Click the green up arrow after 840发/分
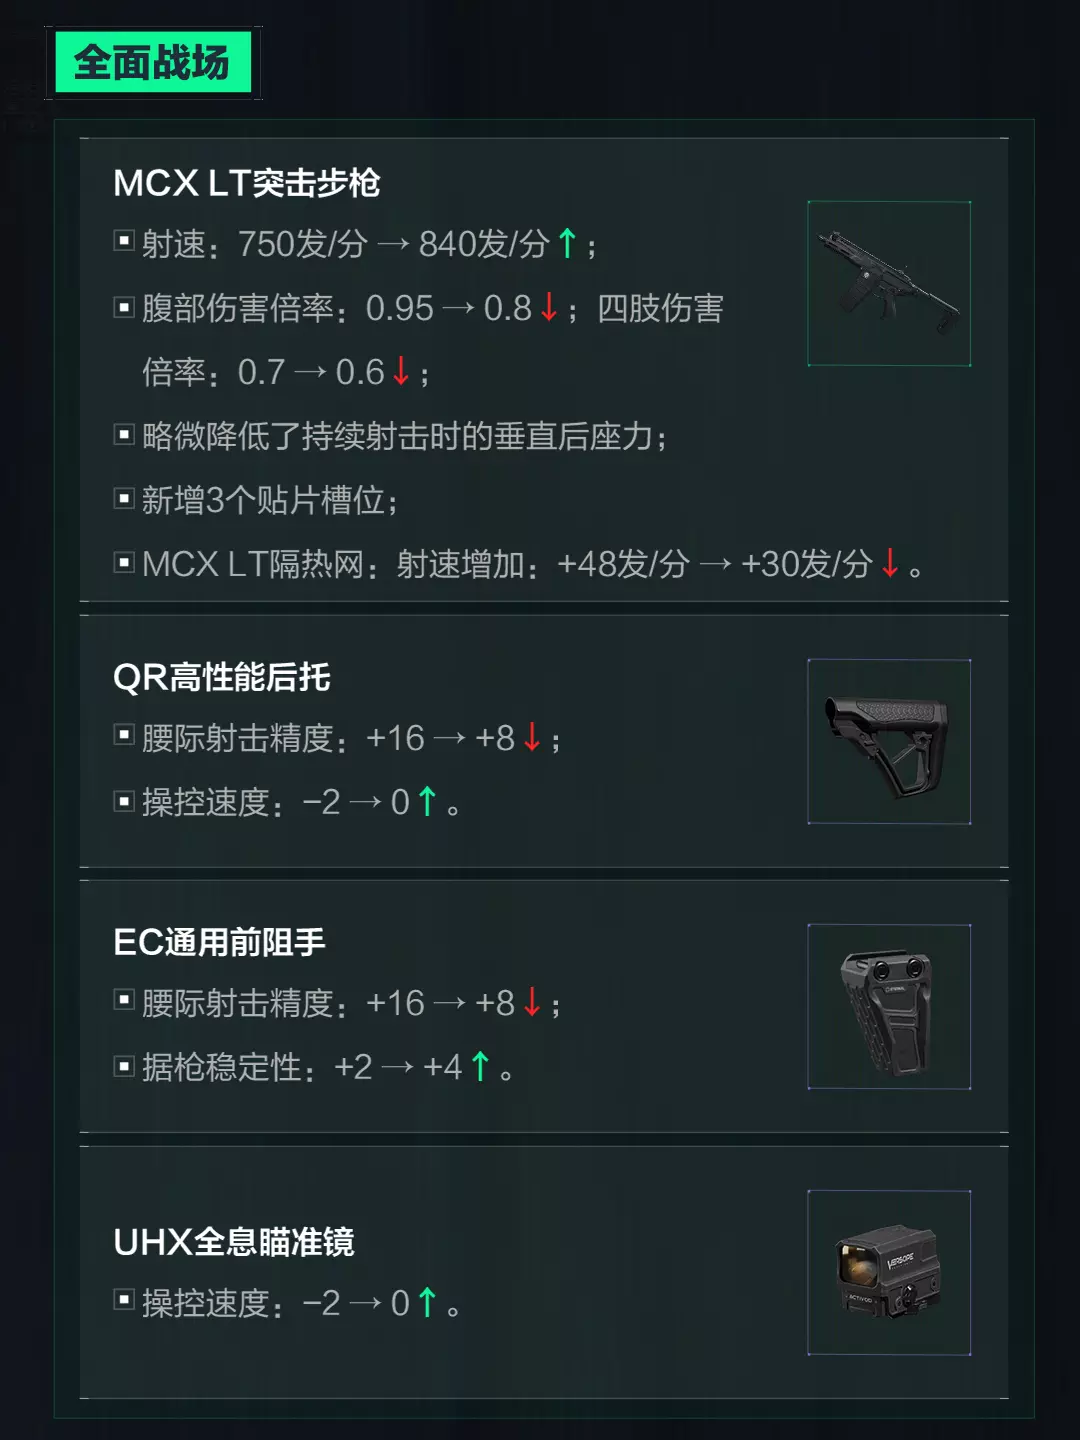Image resolution: width=1080 pixels, height=1440 pixels. pos(567,243)
